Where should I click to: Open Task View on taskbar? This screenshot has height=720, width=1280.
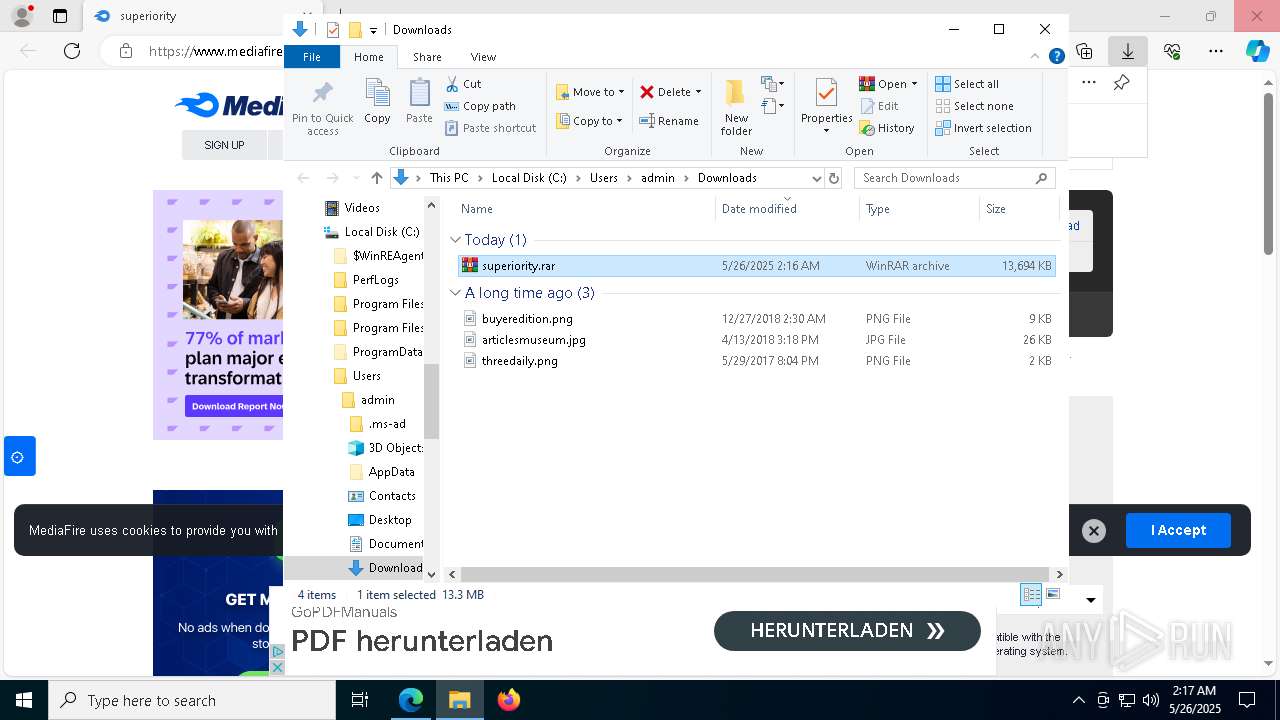click(360, 700)
